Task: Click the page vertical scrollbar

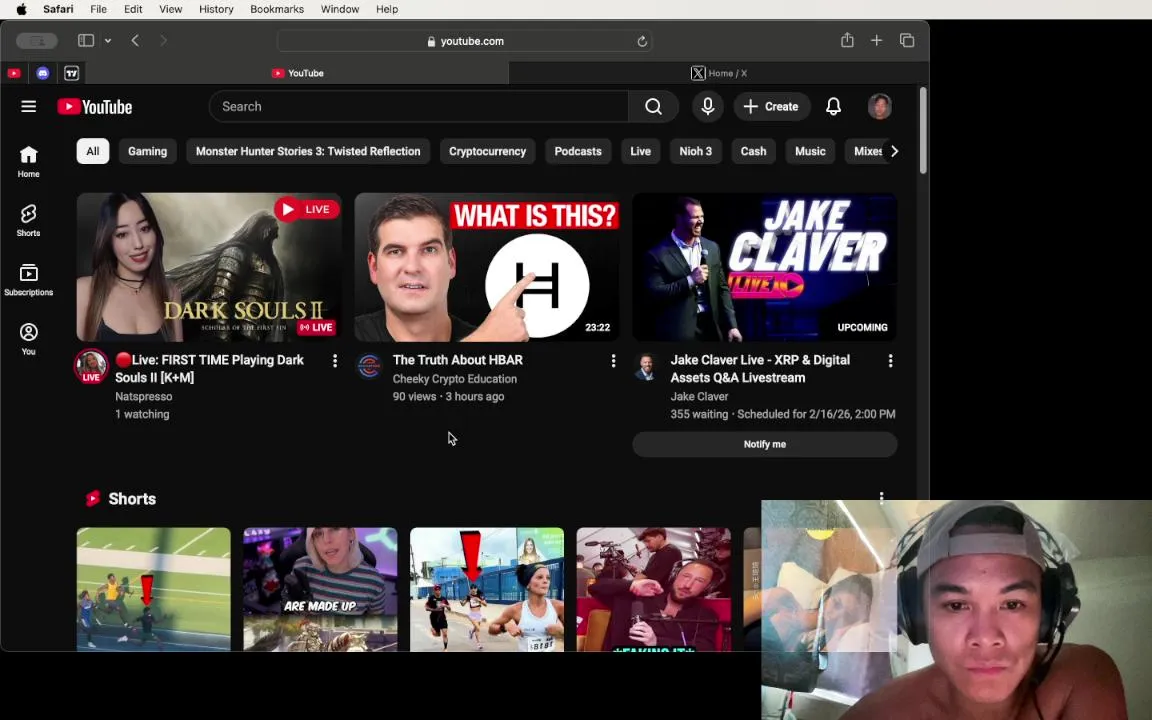Action: (x=923, y=131)
